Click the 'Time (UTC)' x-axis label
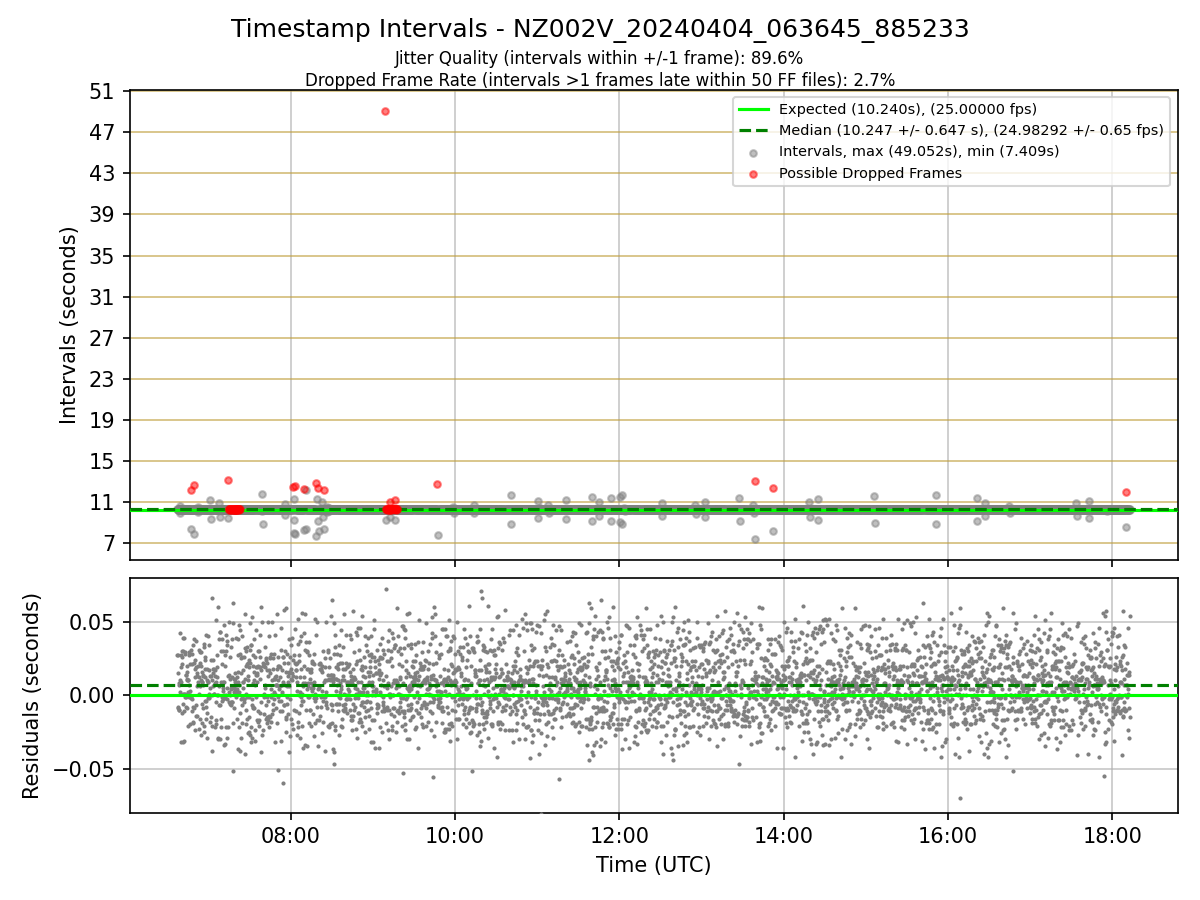 tap(654, 865)
